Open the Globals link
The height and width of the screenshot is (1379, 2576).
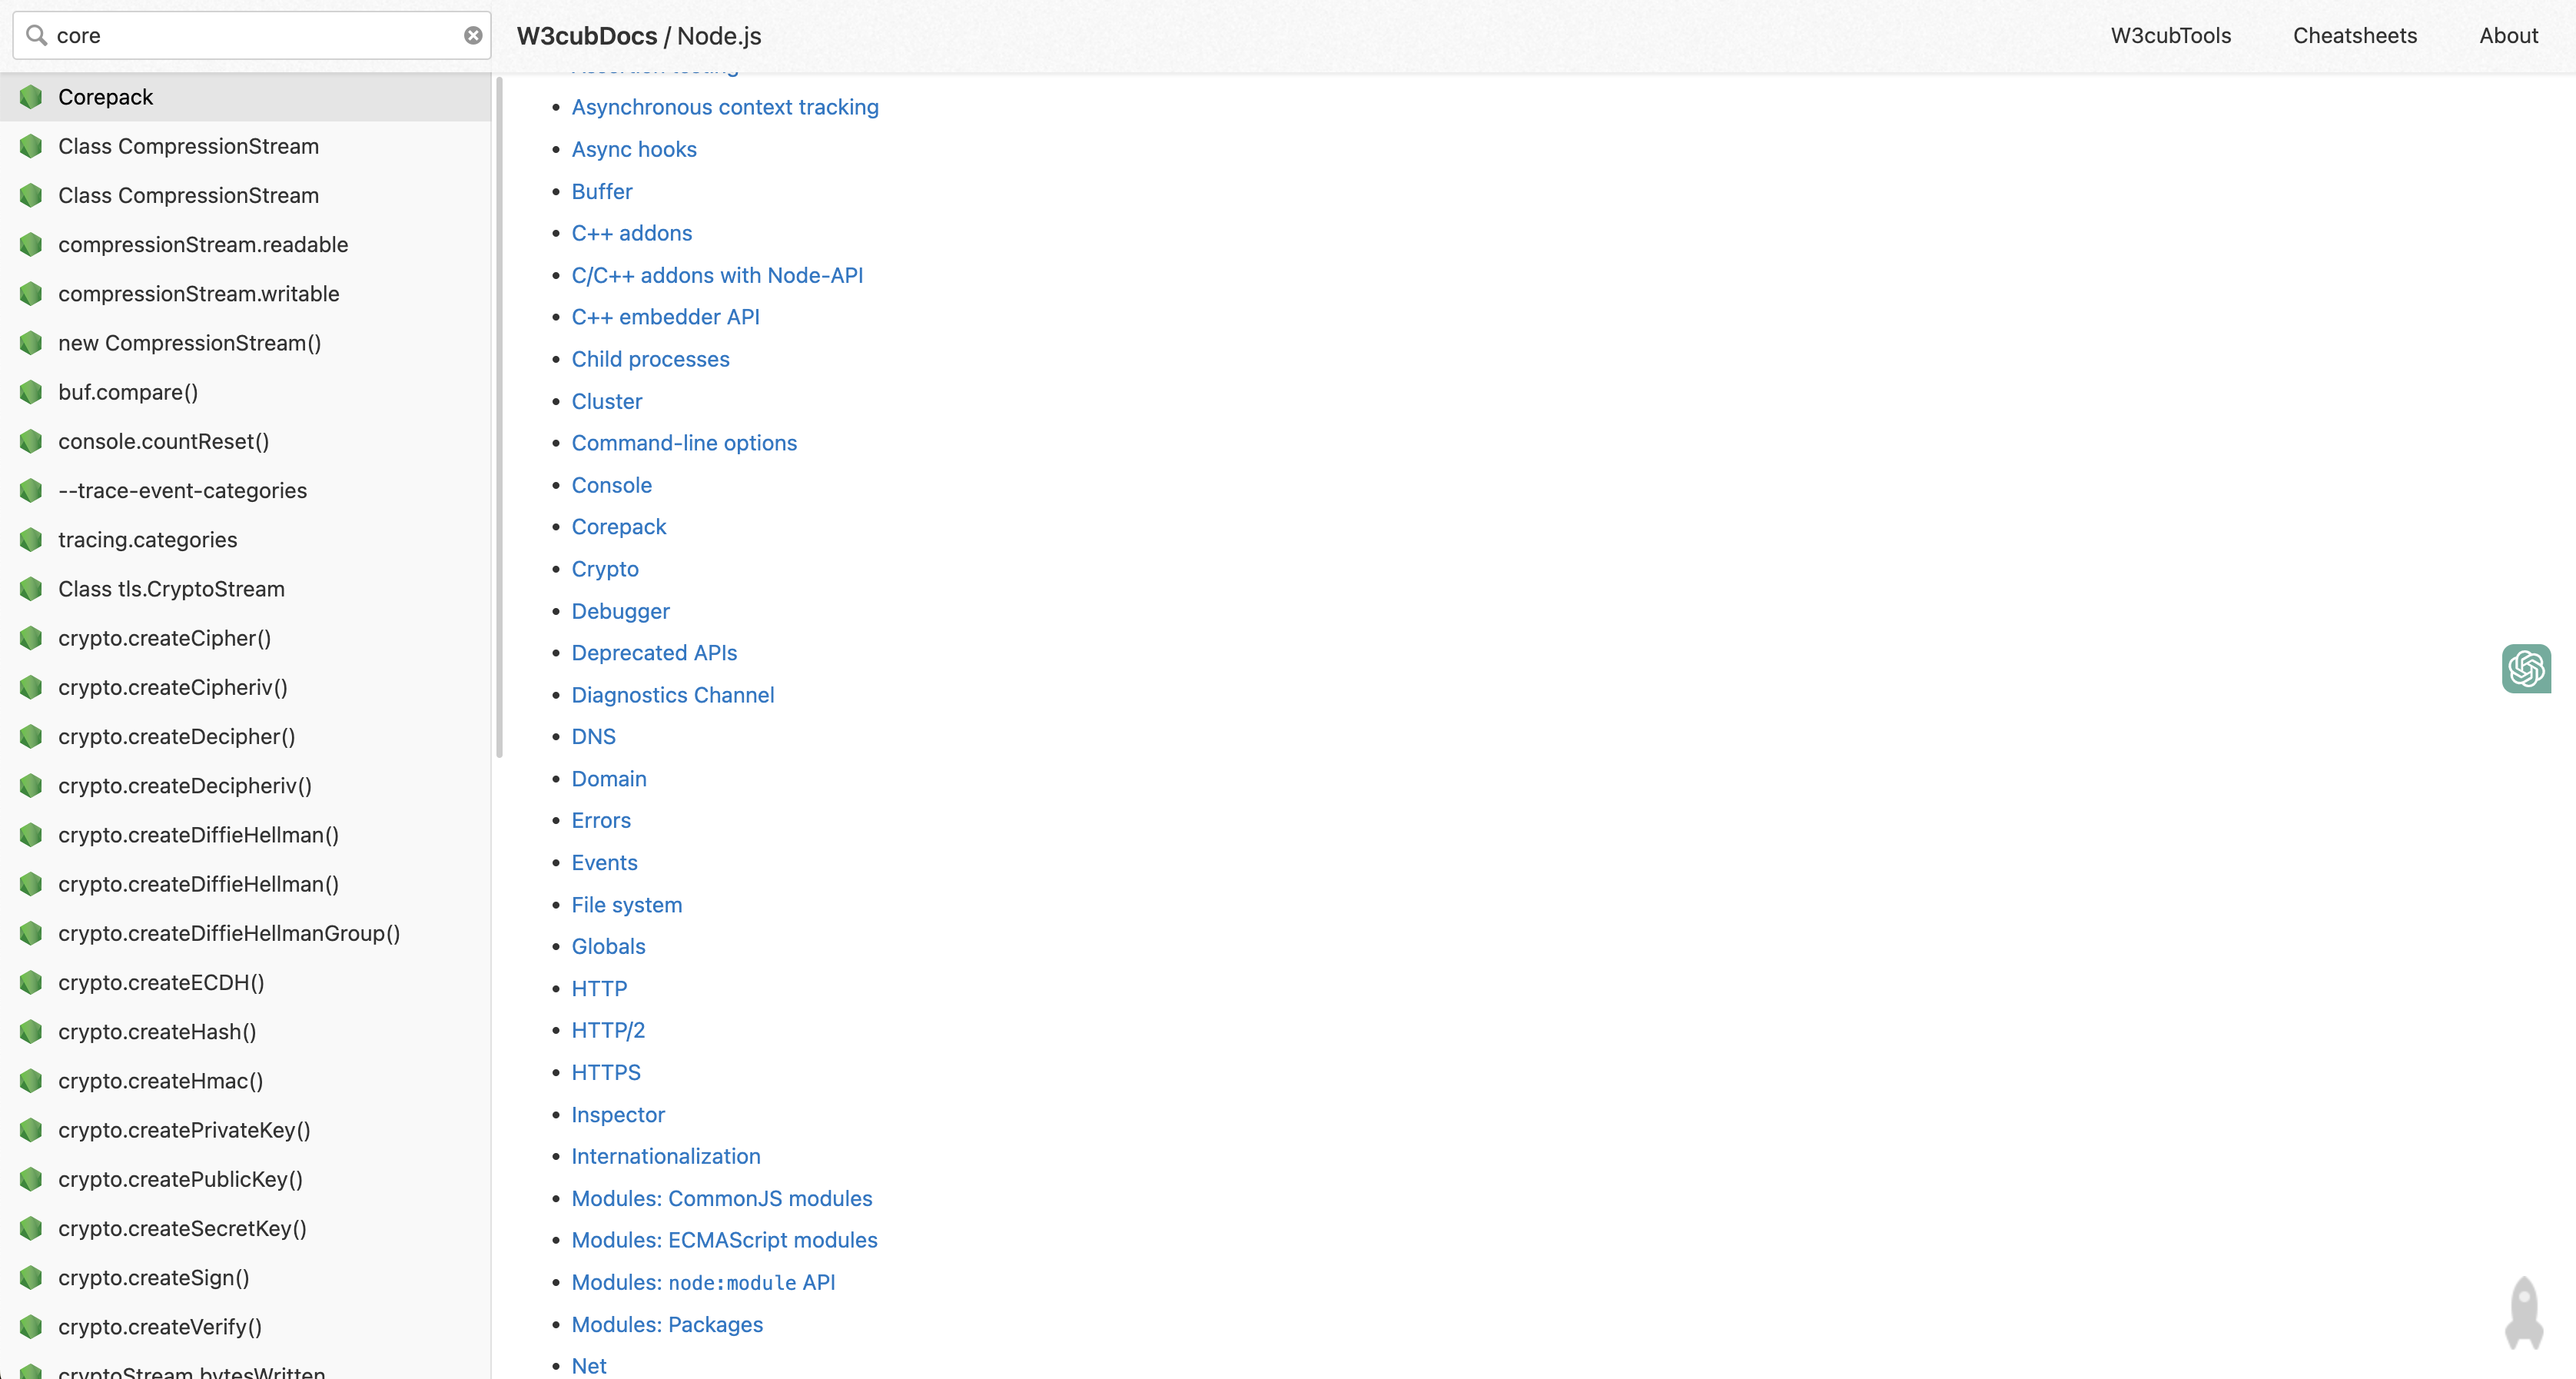pyautogui.click(x=608, y=946)
